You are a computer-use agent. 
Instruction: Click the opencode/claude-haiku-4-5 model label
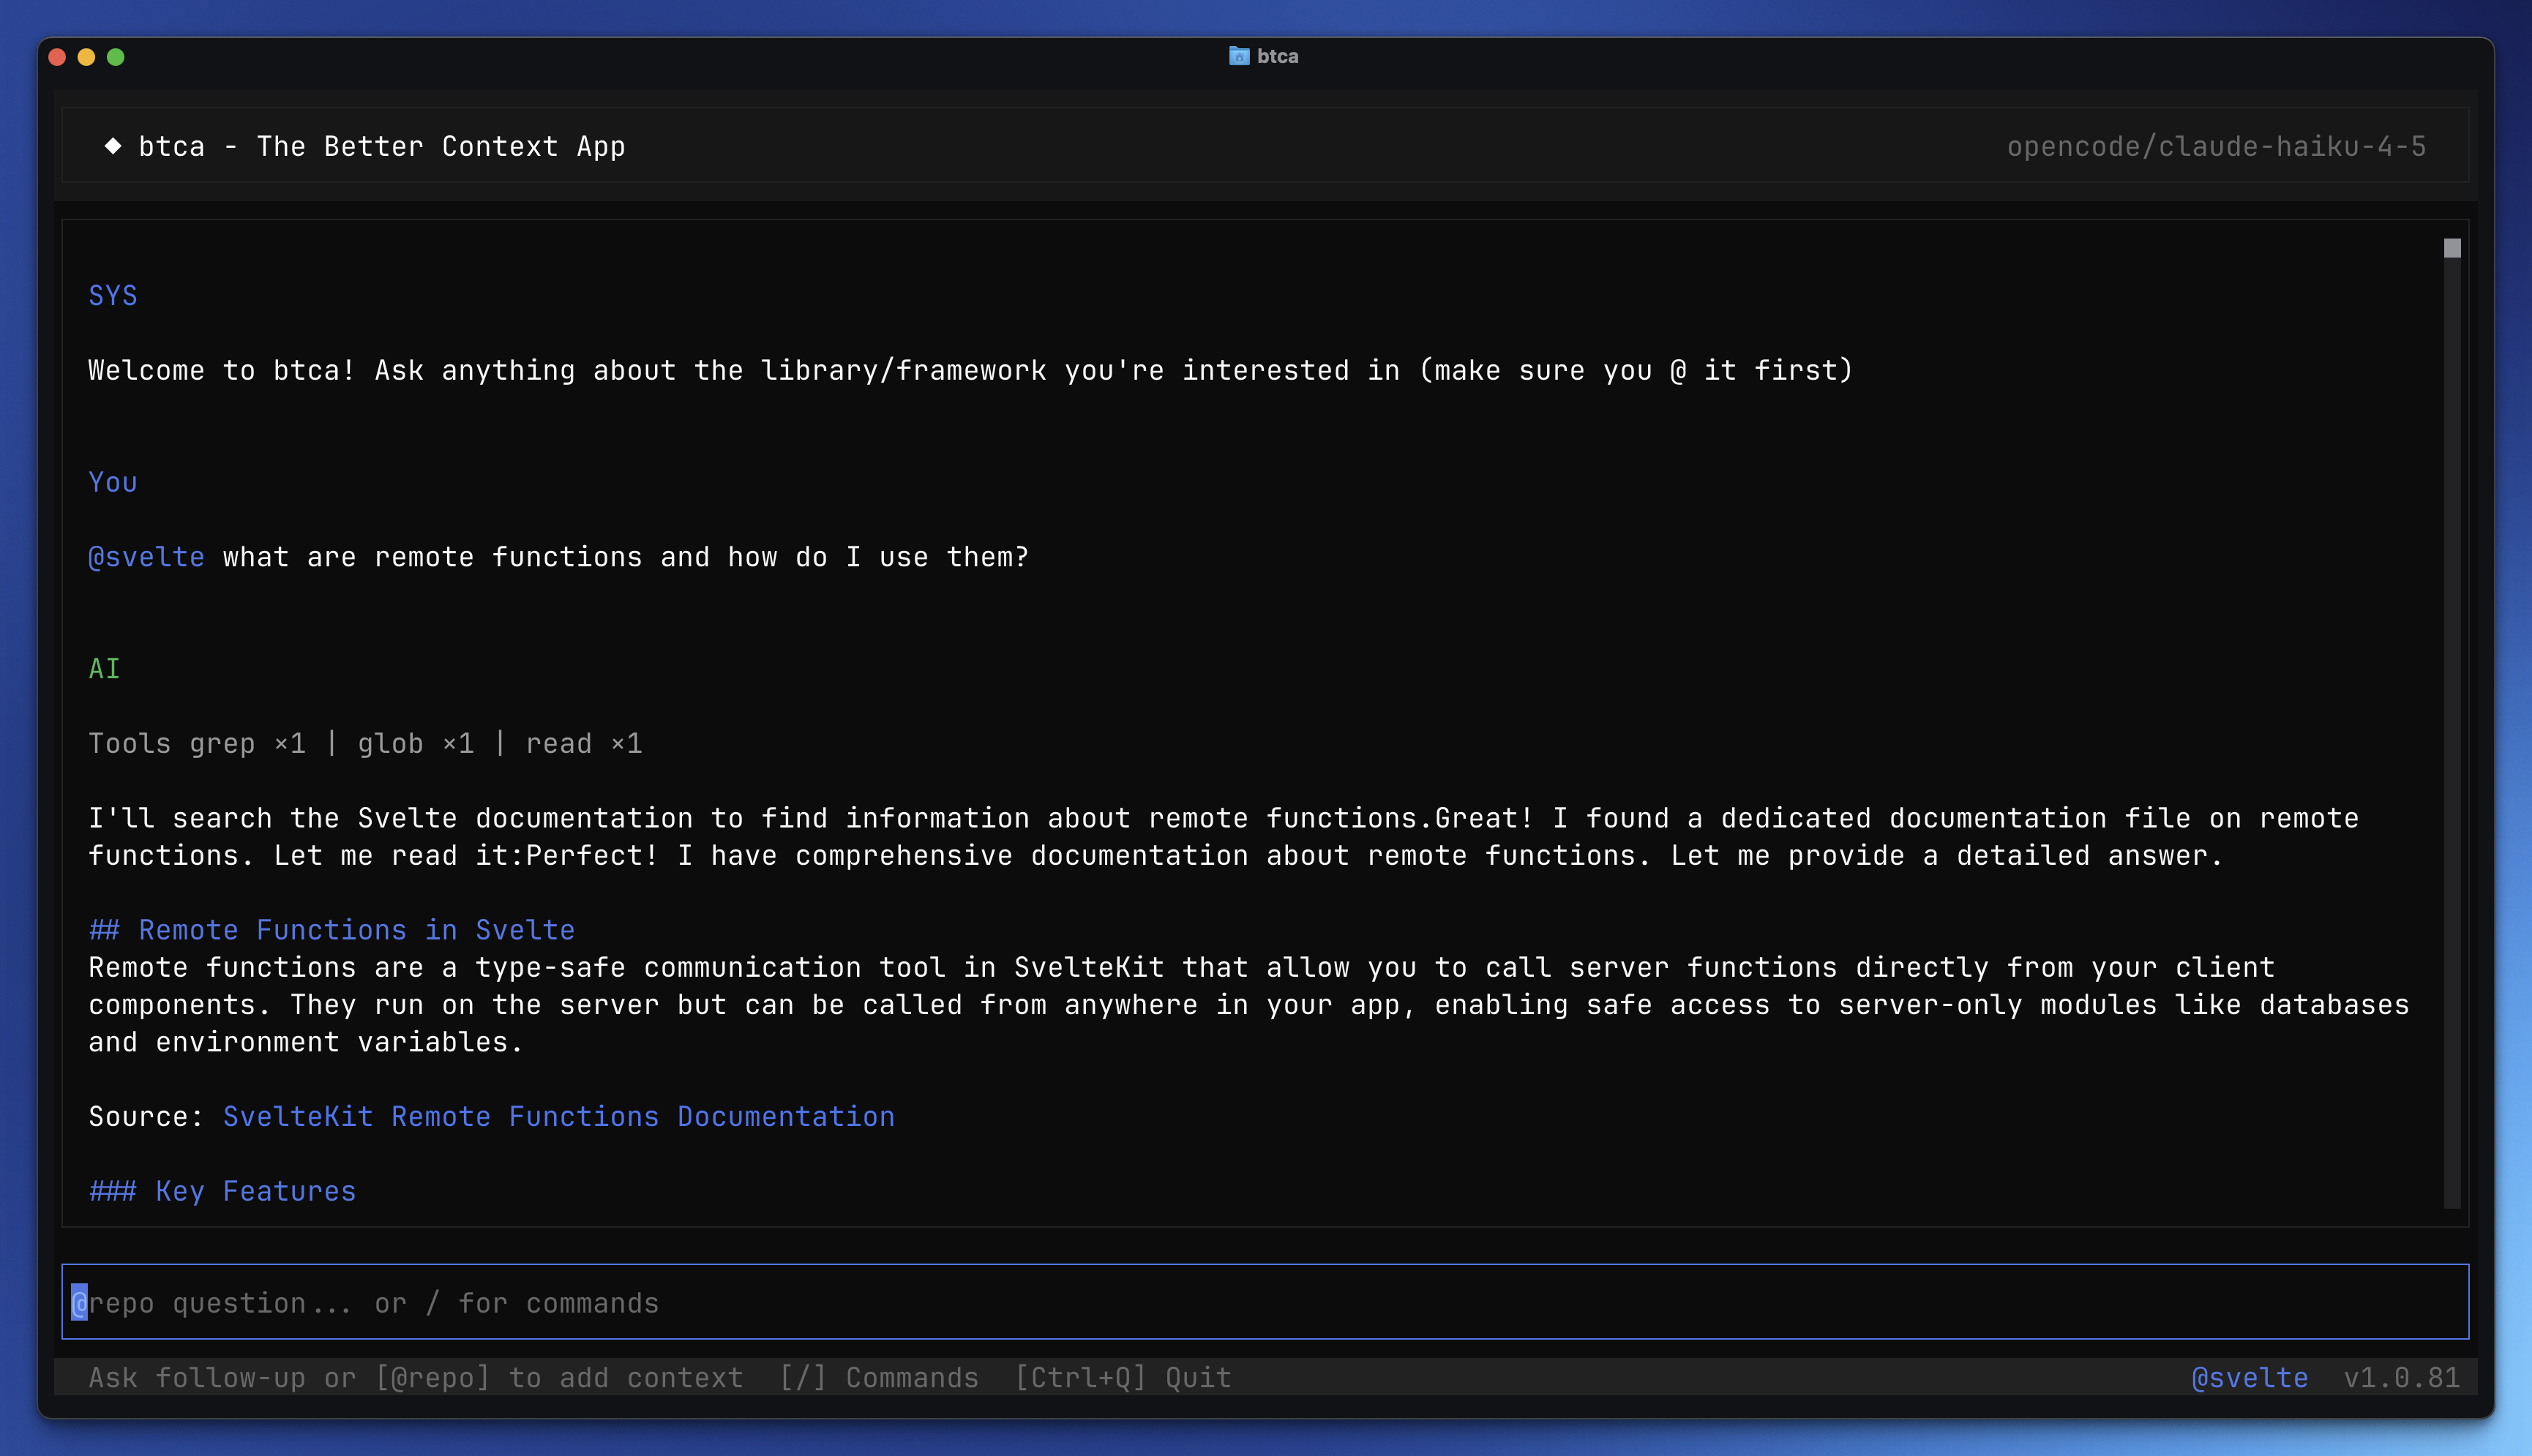2216,146
